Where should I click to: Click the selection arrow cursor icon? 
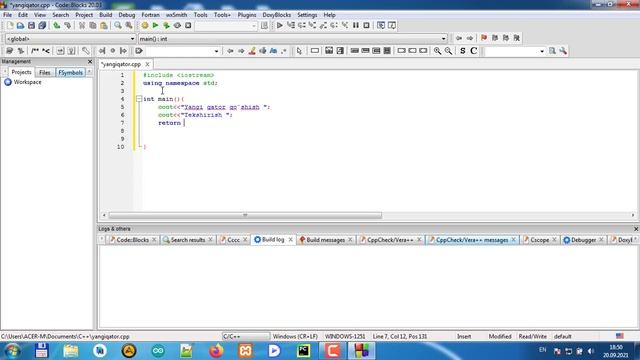(x=299, y=51)
